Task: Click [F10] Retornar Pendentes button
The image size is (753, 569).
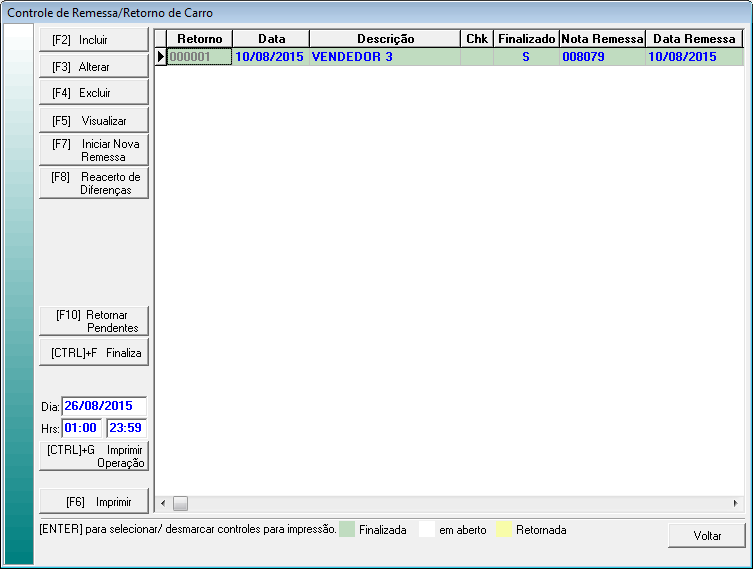Action: pos(93,321)
